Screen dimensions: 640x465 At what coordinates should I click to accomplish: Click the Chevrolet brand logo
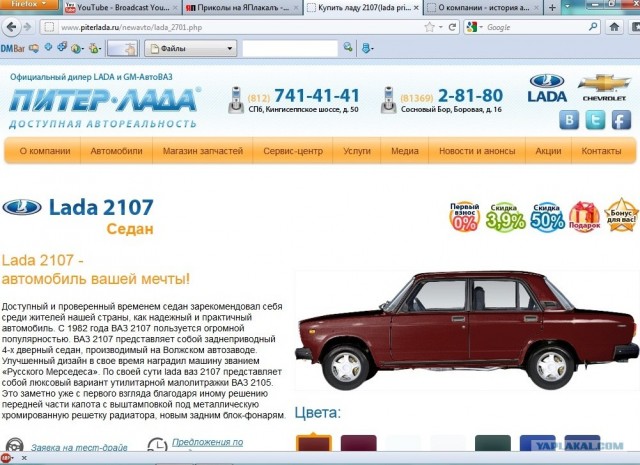tap(604, 87)
